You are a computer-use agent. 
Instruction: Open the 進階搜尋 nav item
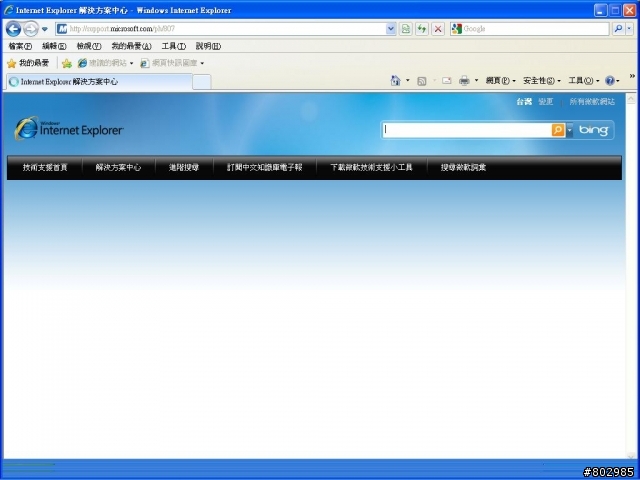pyautogui.click(x=184, y=167)
